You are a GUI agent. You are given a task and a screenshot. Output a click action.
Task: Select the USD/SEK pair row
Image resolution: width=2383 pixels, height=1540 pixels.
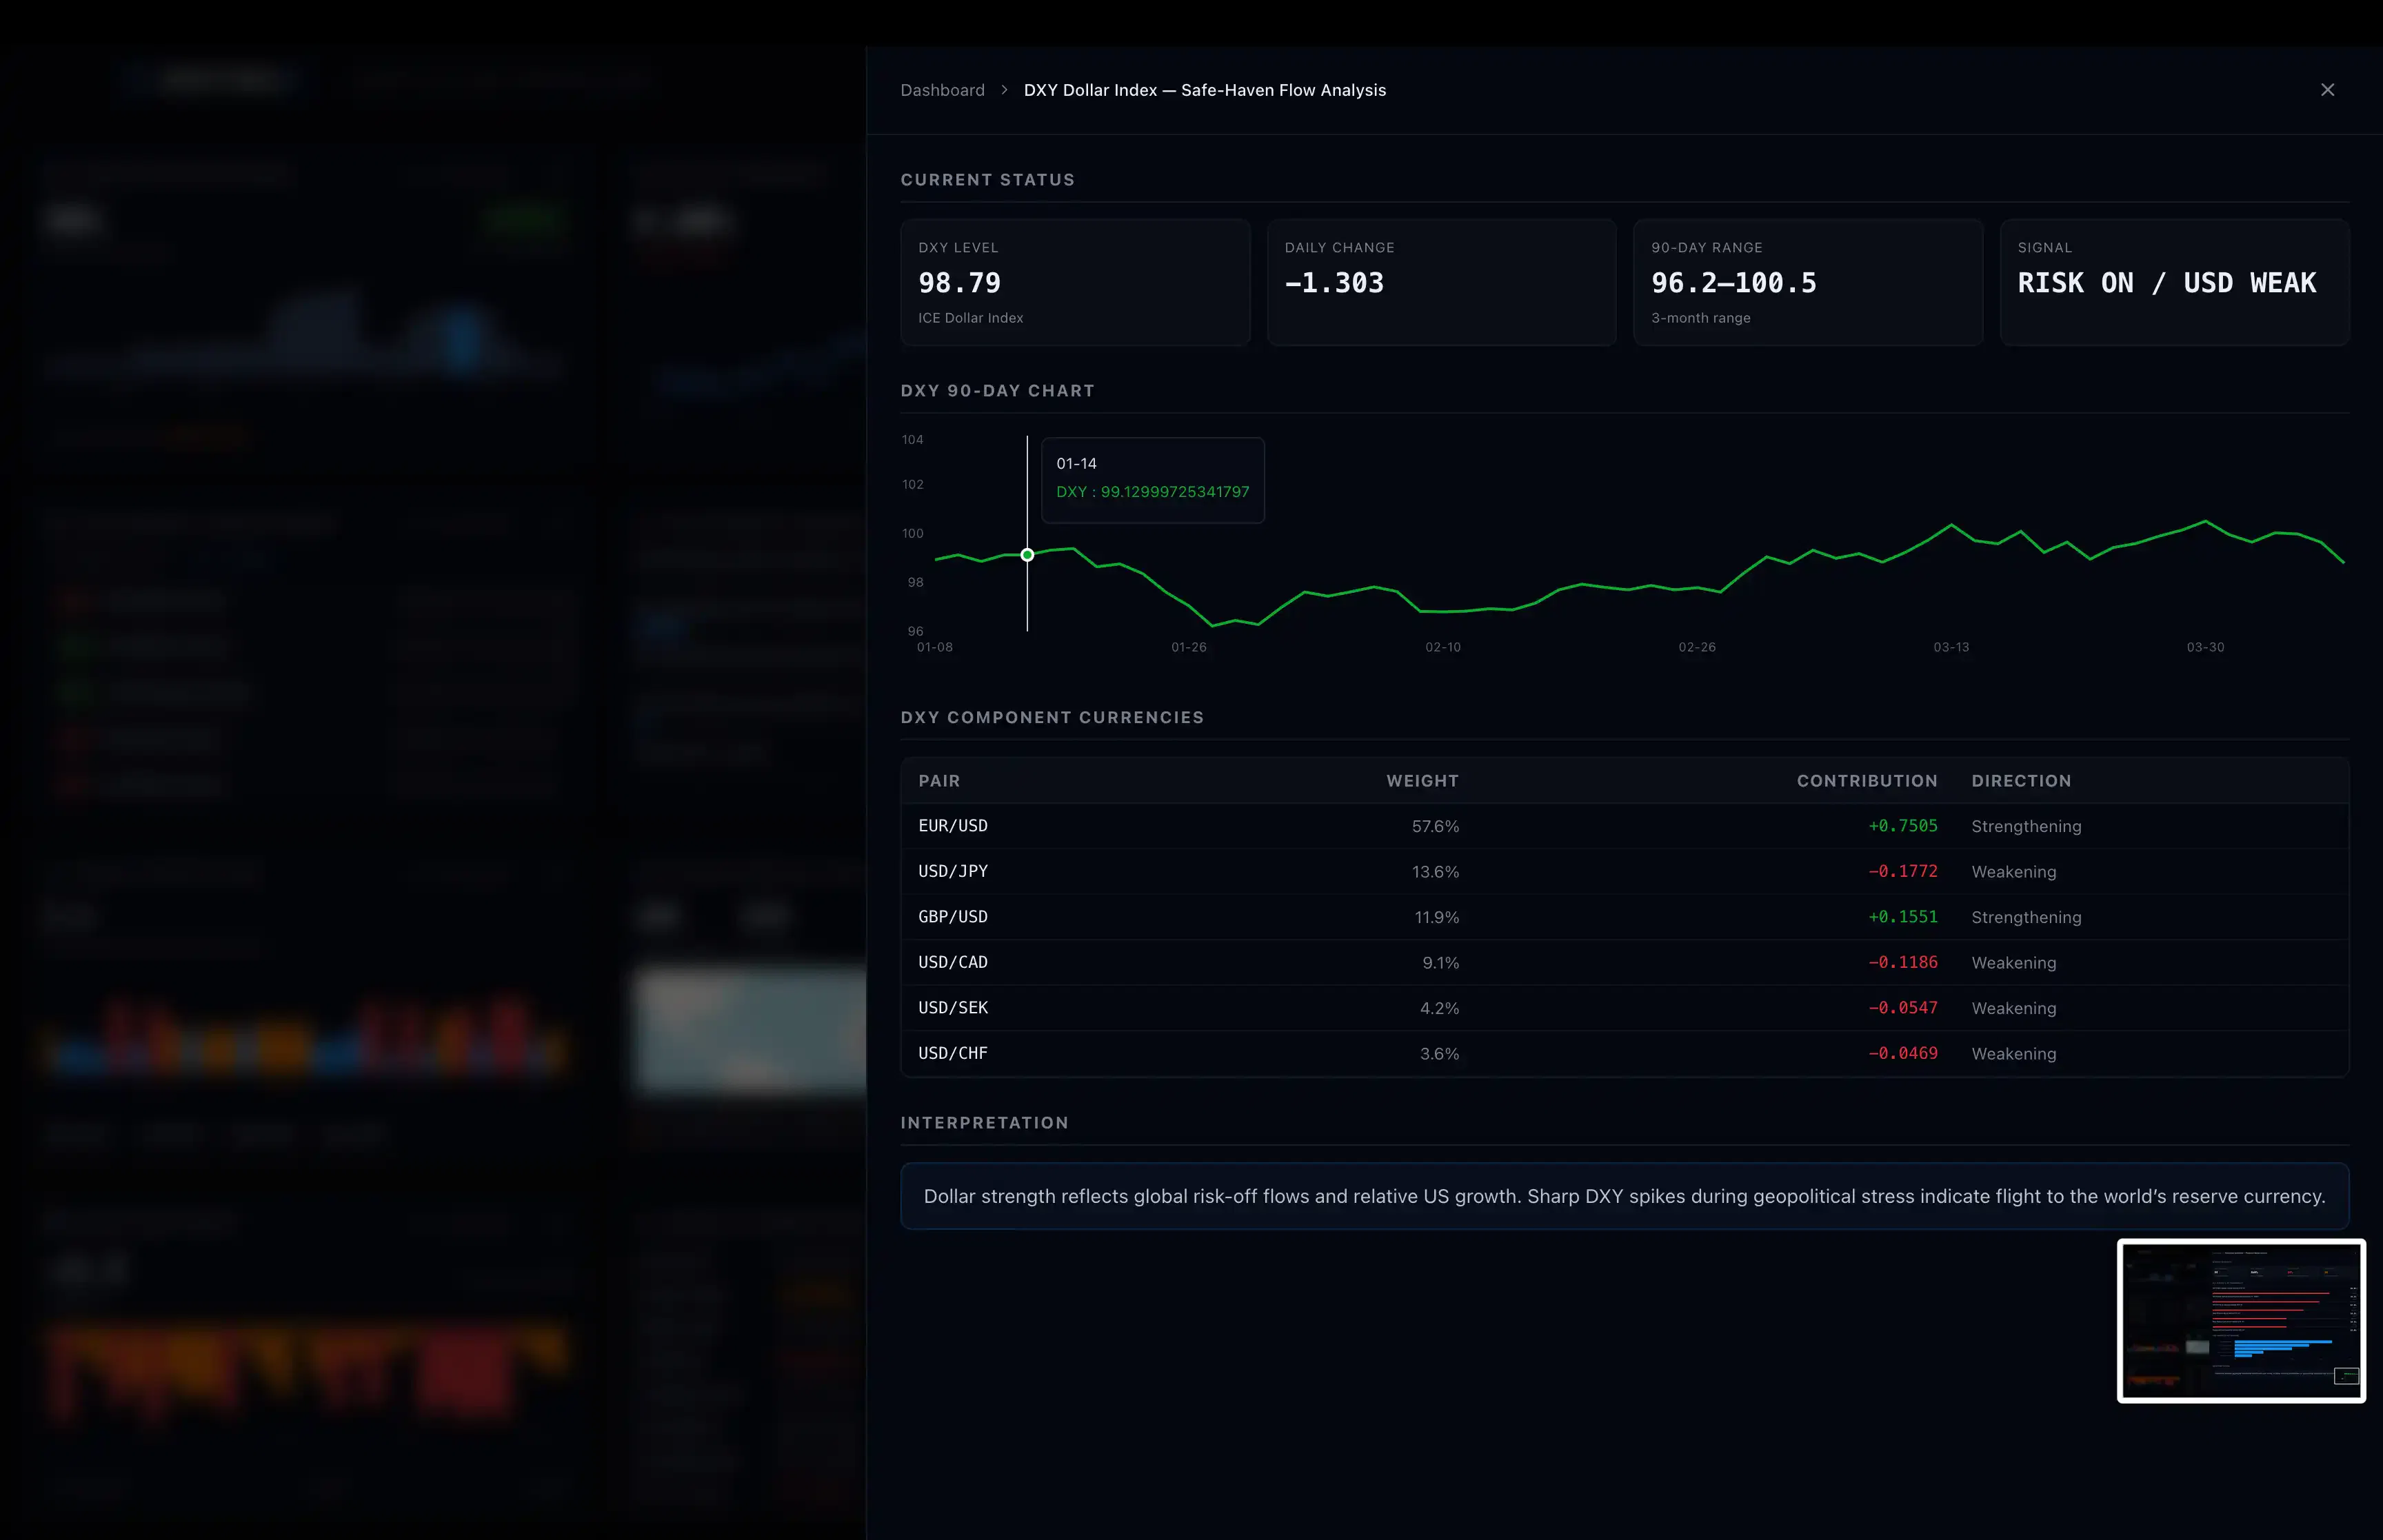tap(1624, 1008)
